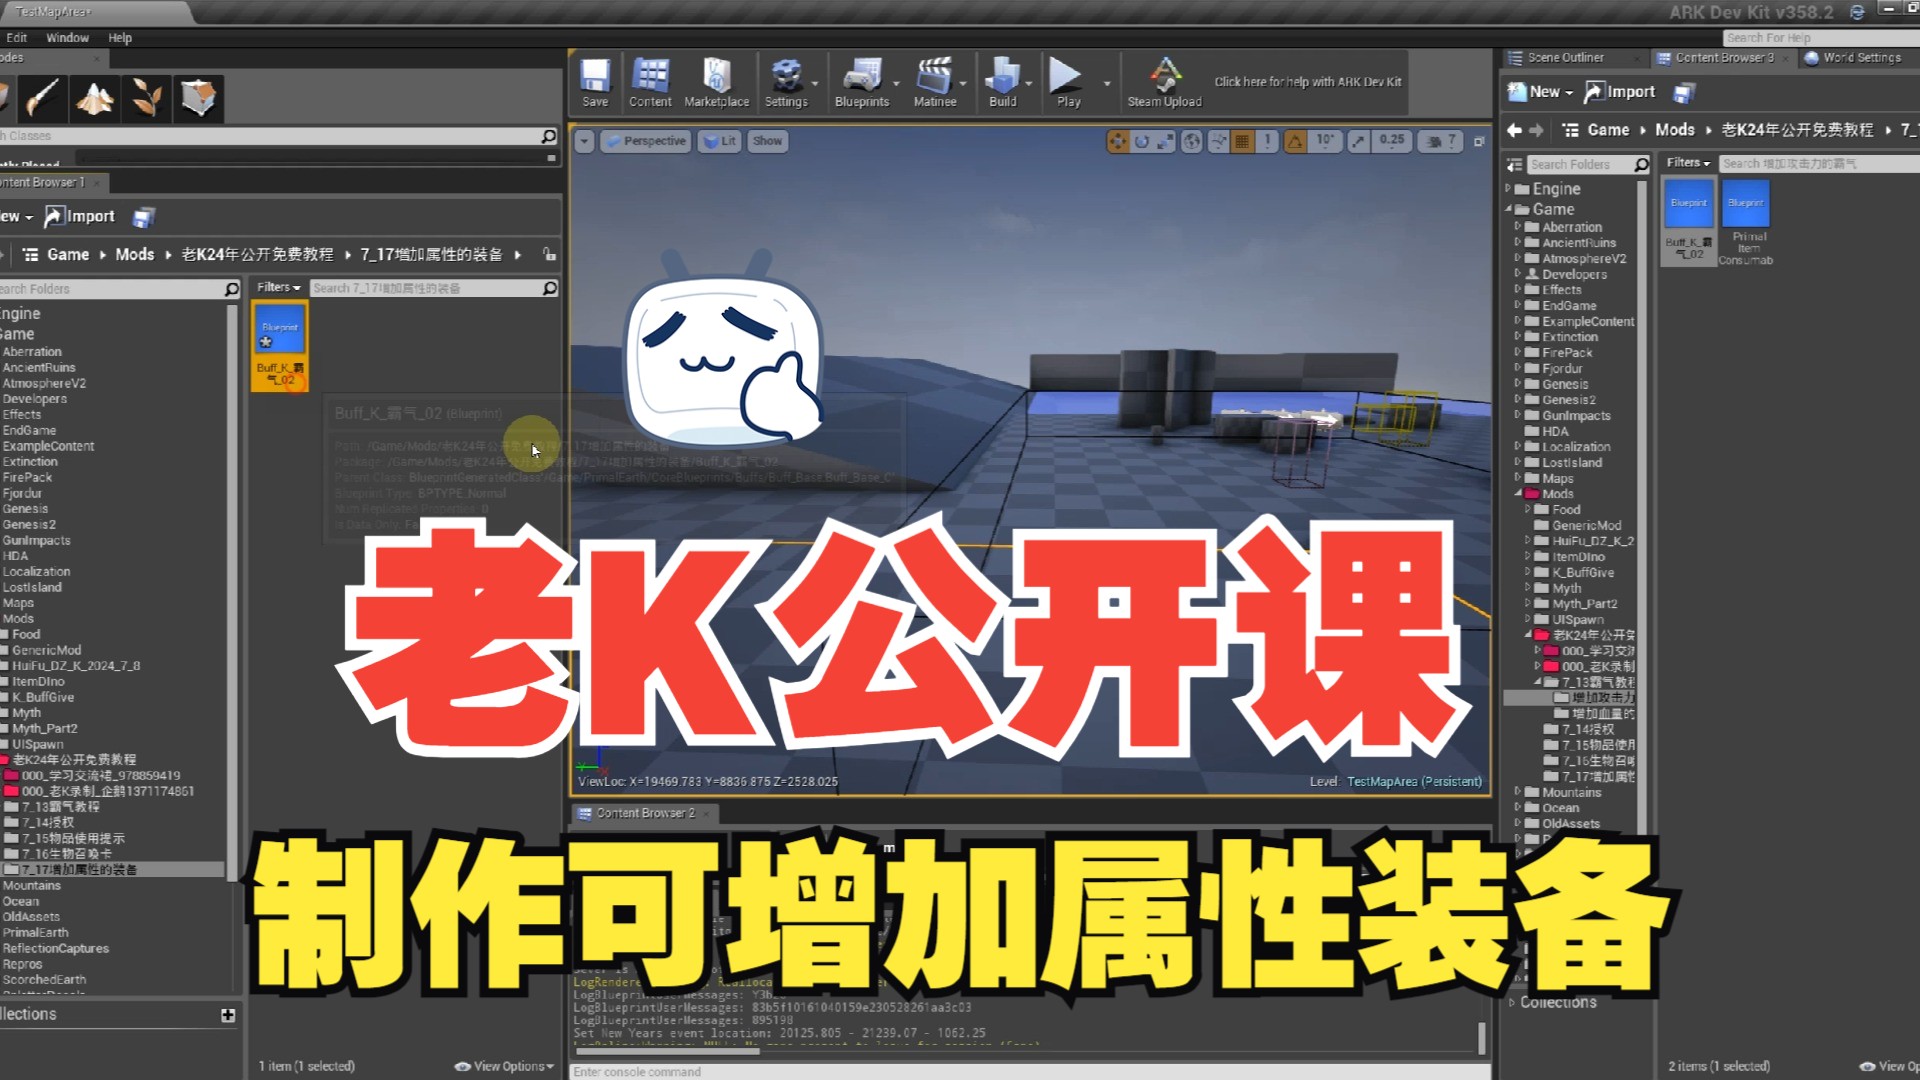Toggle Lit viewport shading mode
This screenshot has height=1080, width=1920.
click(719, 141)
